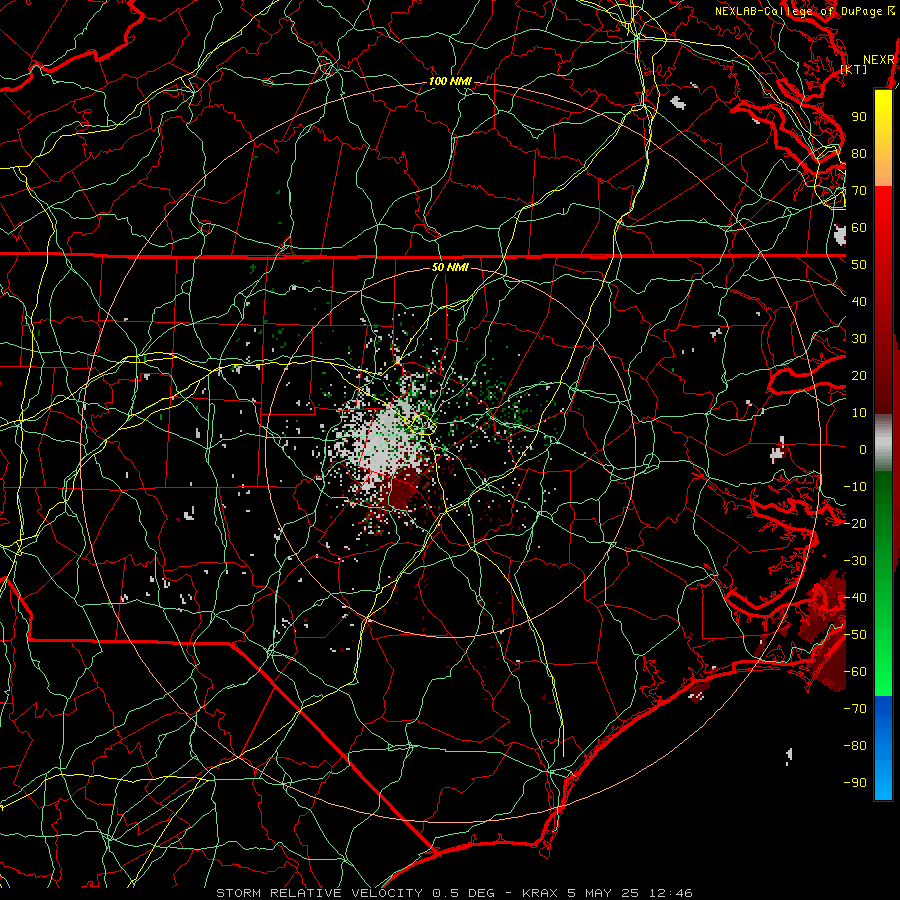The image size is (900, 900).
Task: Click the 20 value on the velocity scale
Action: pyautogui.click(x=859, y=376)
